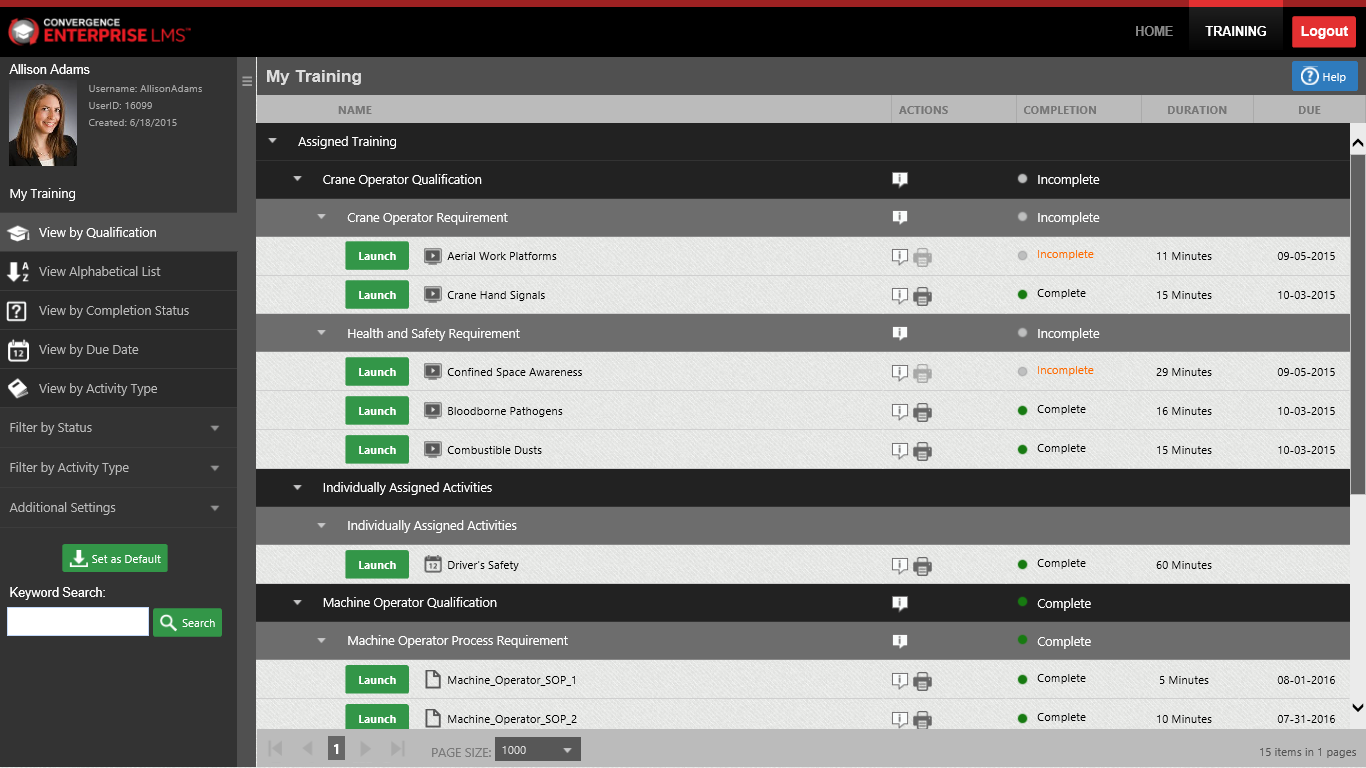
Task: Click print icon for Crane Hand Signals
Action: click(923, 296)
